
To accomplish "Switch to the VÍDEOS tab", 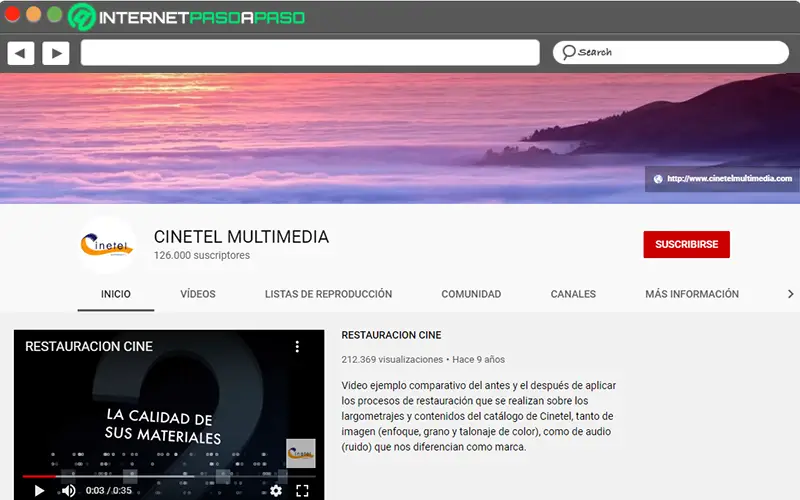I will [x=198, y=294].
